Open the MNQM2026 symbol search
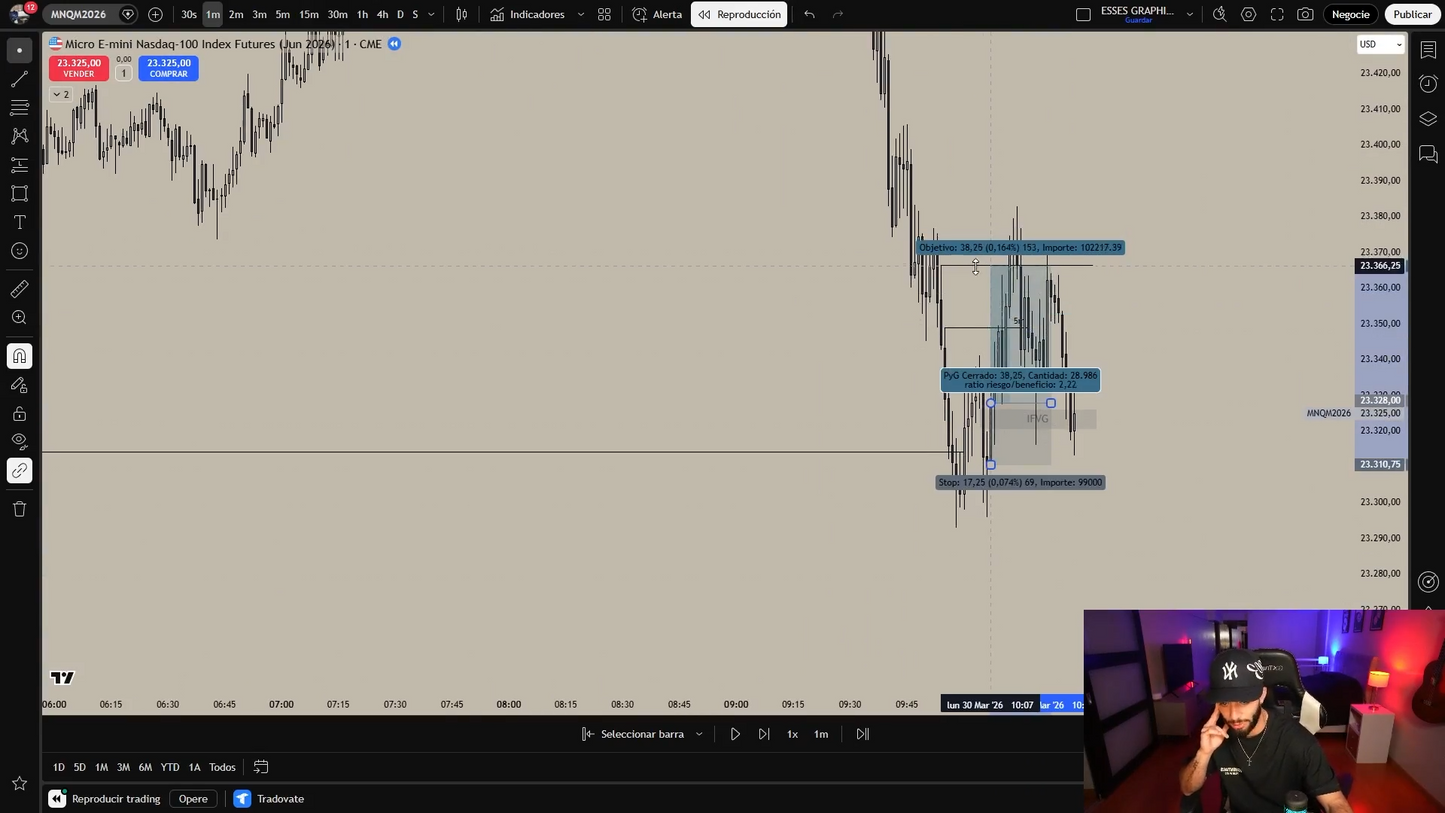The image size is (1445, 813). (x=79, y=14)
